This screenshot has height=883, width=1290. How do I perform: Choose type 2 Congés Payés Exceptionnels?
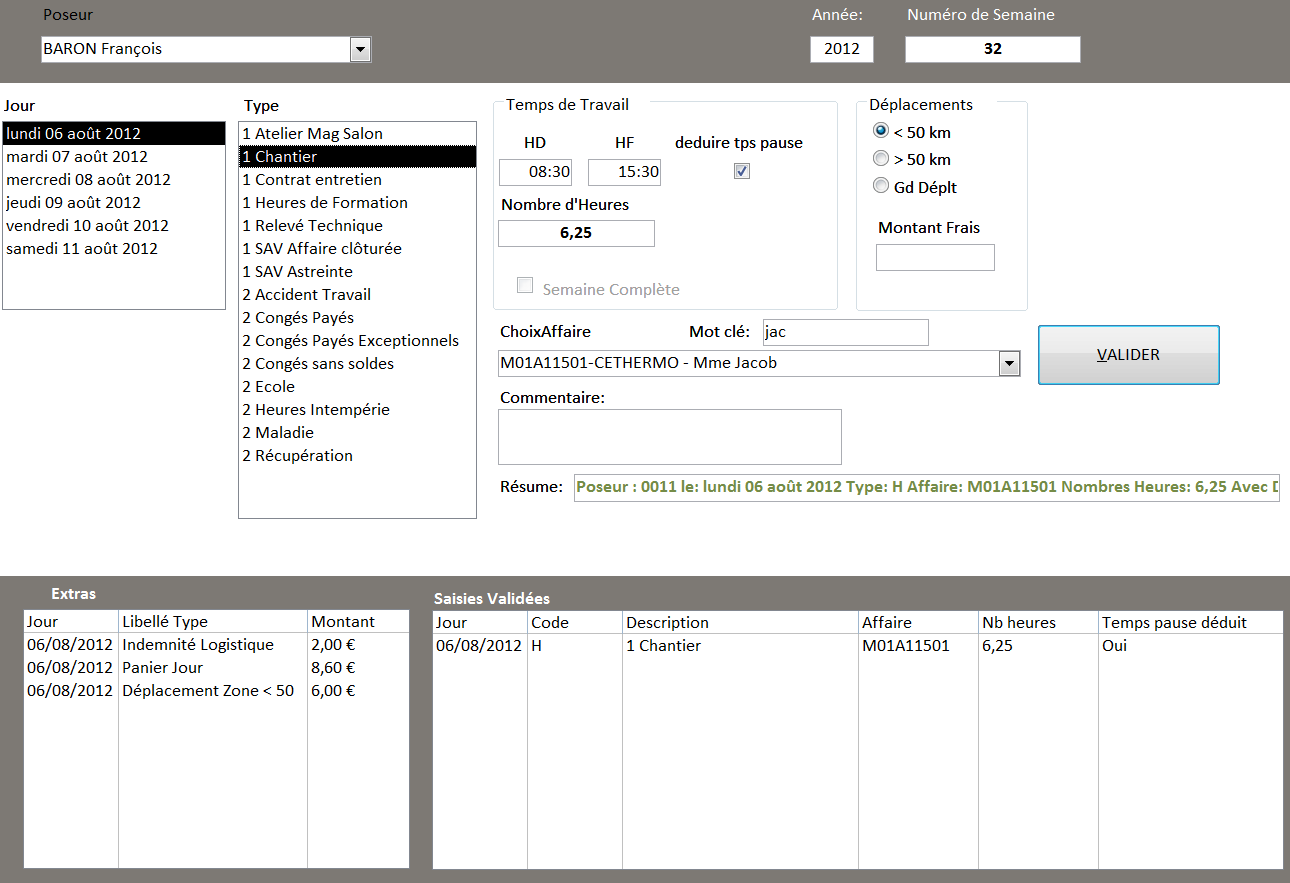click(x=357, y=341)
